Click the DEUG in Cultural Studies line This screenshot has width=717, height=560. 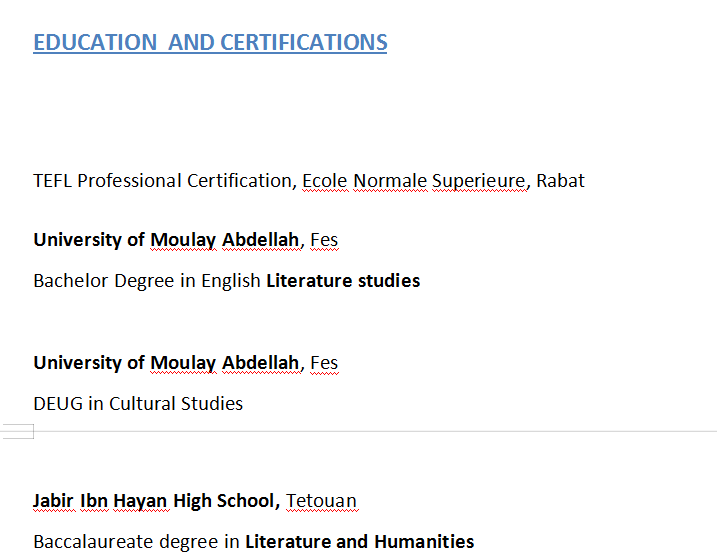138,404
